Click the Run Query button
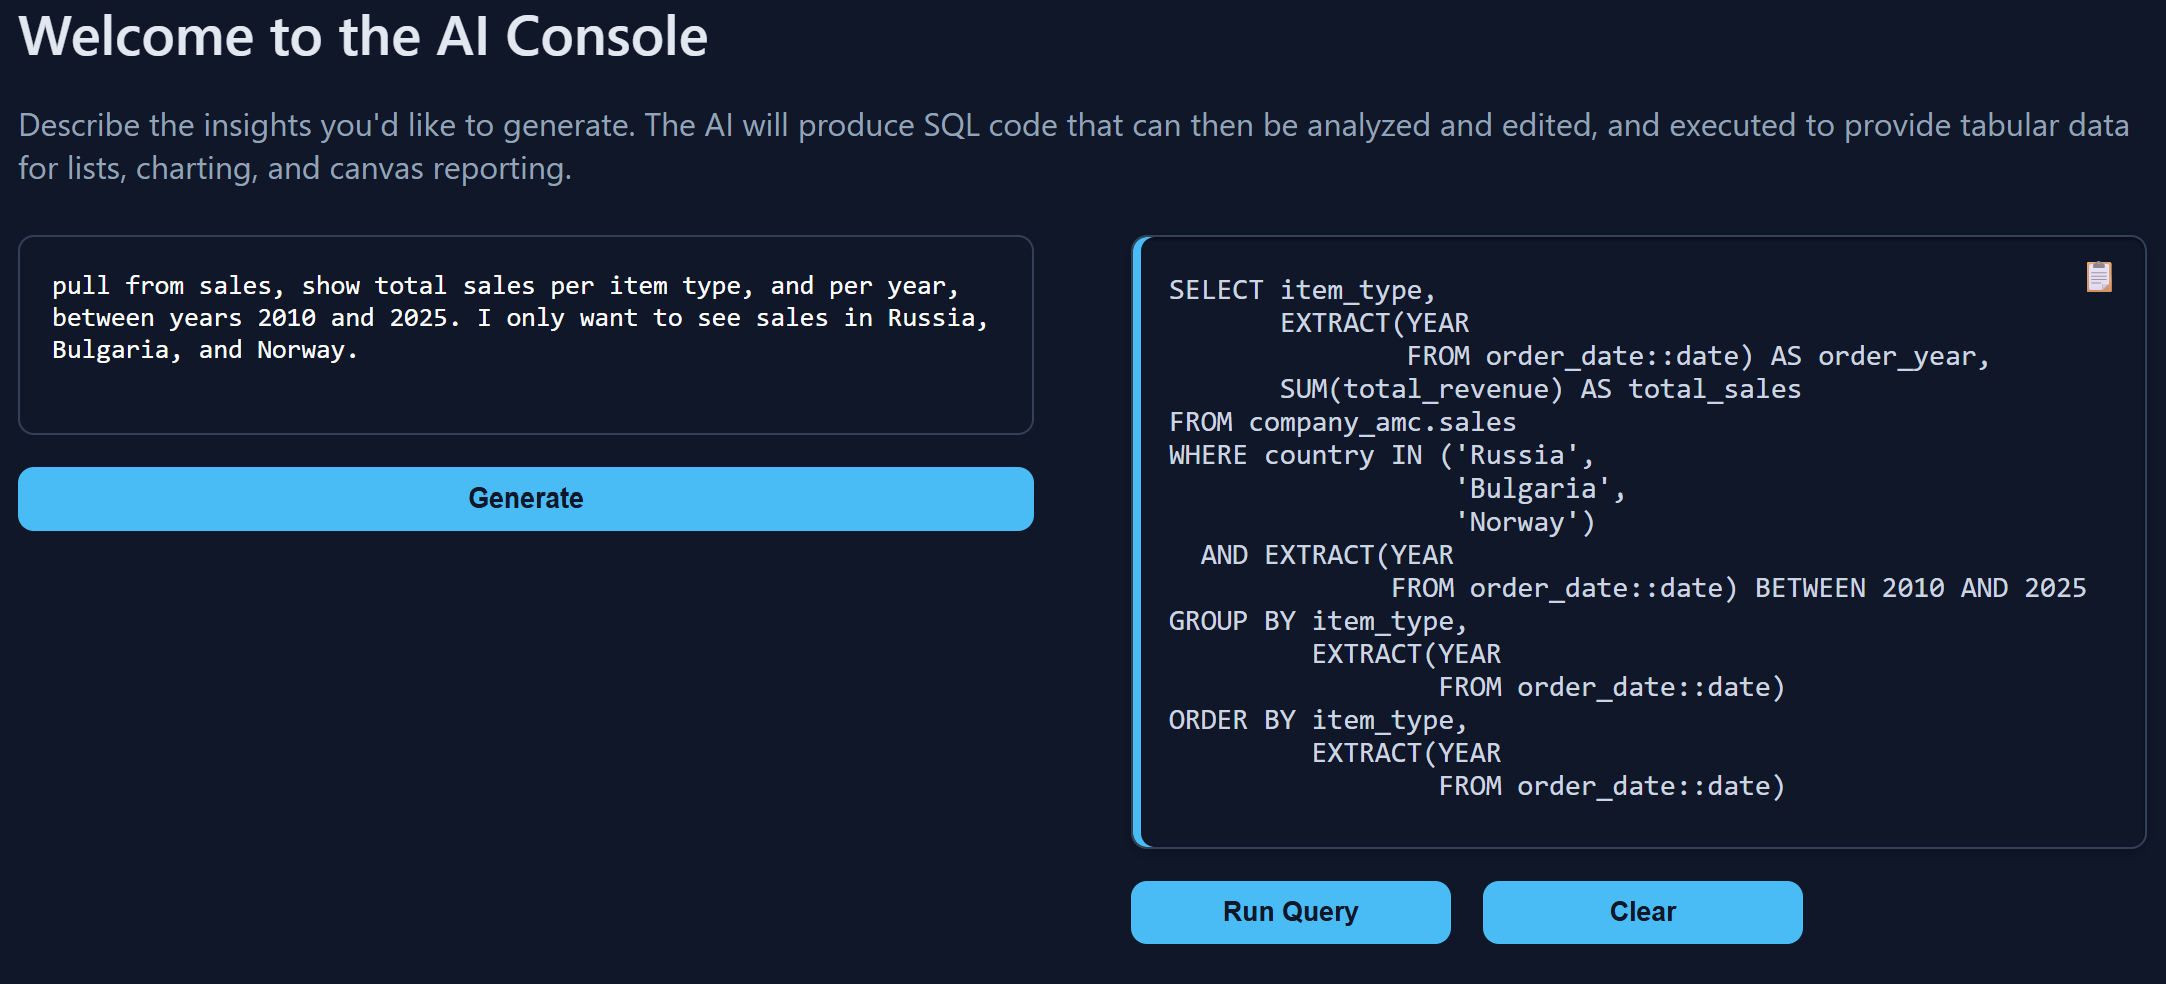This screenshot has height=984, width=2166. click(1289, 911)
